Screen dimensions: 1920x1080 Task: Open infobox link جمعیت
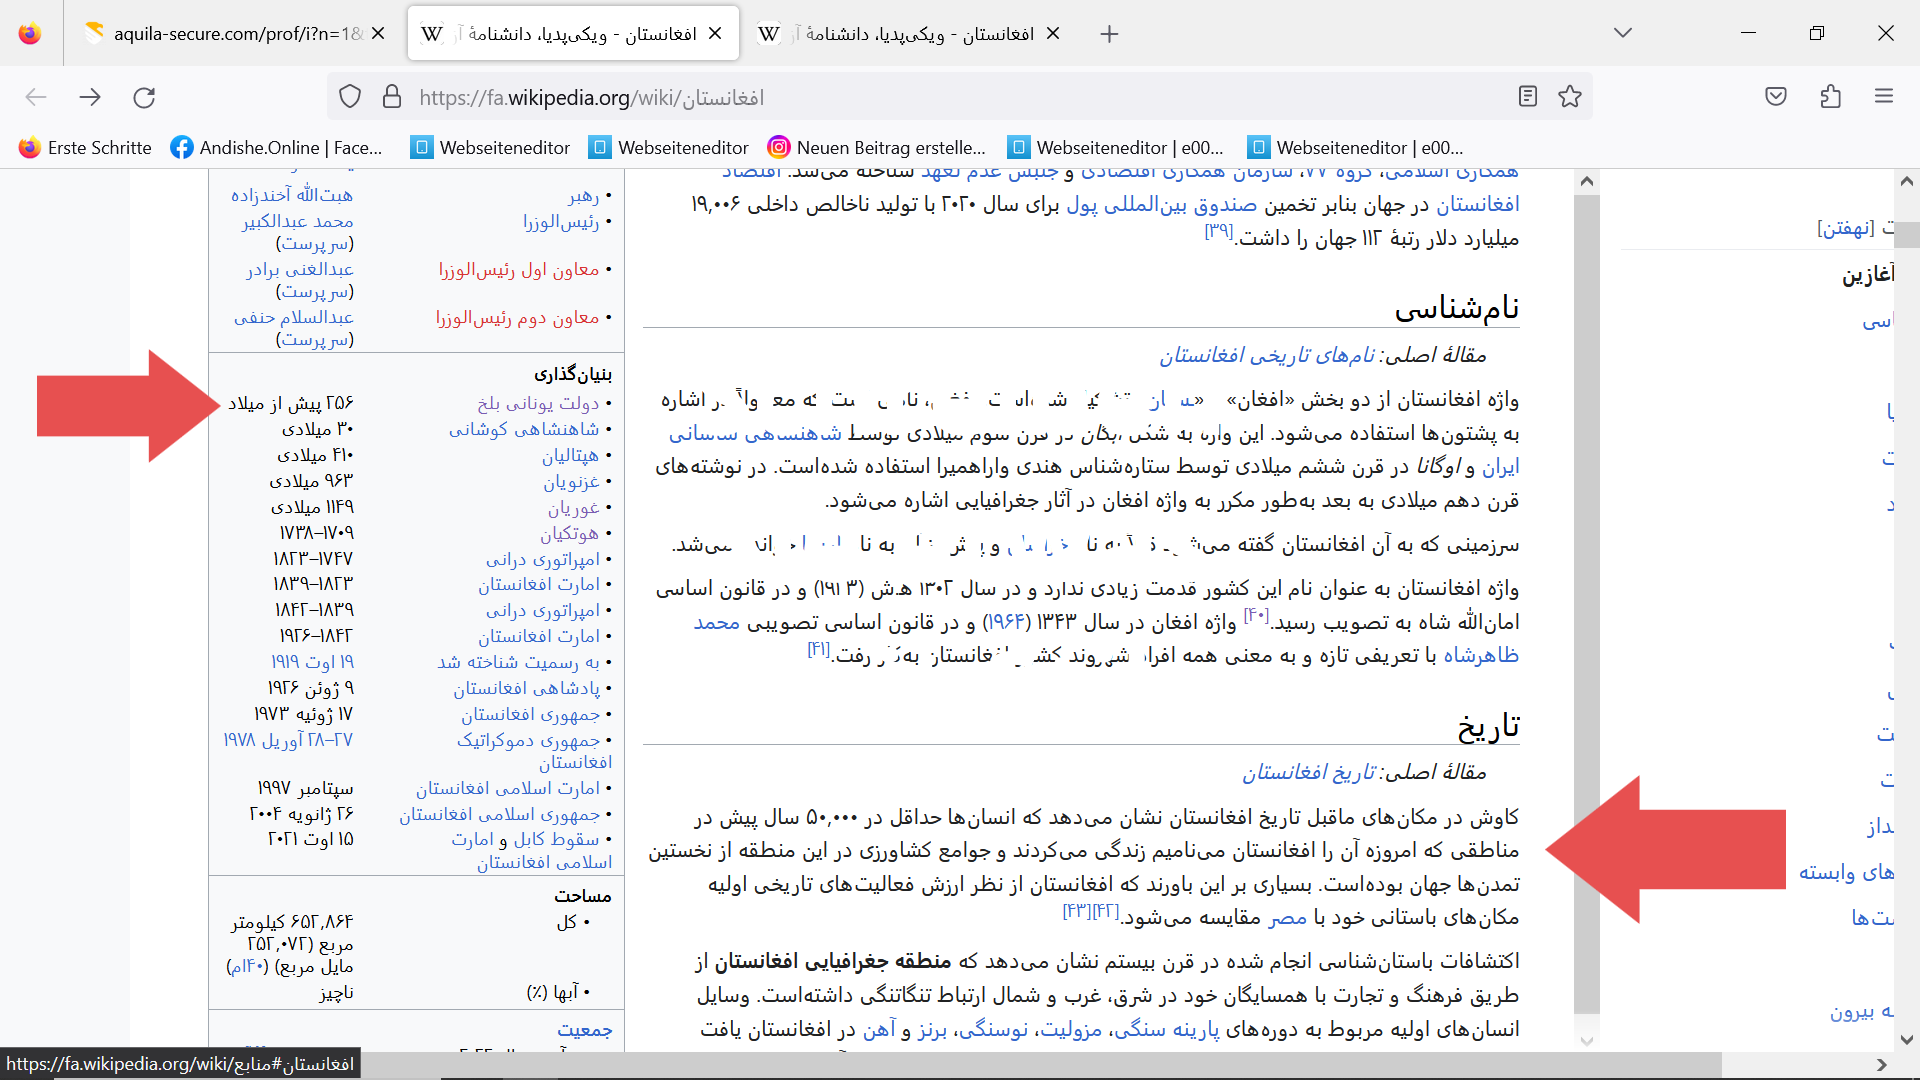point(585,1030)
